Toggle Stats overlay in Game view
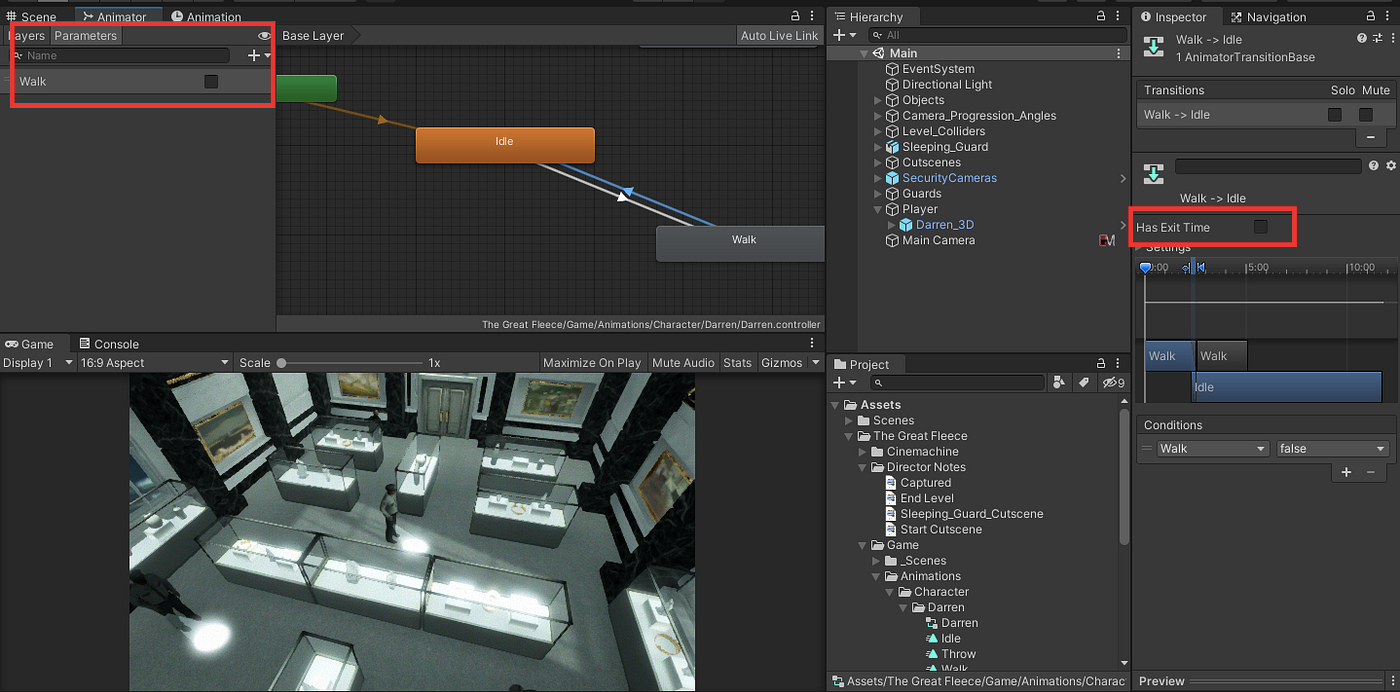This screenshot has height=692, width=1400. coord(737,363)
